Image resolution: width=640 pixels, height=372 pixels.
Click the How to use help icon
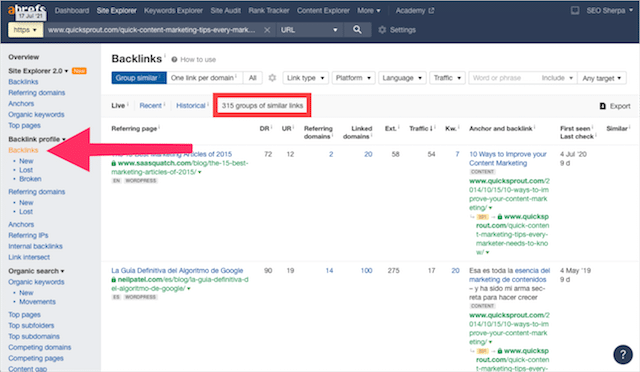pos(174,60)
